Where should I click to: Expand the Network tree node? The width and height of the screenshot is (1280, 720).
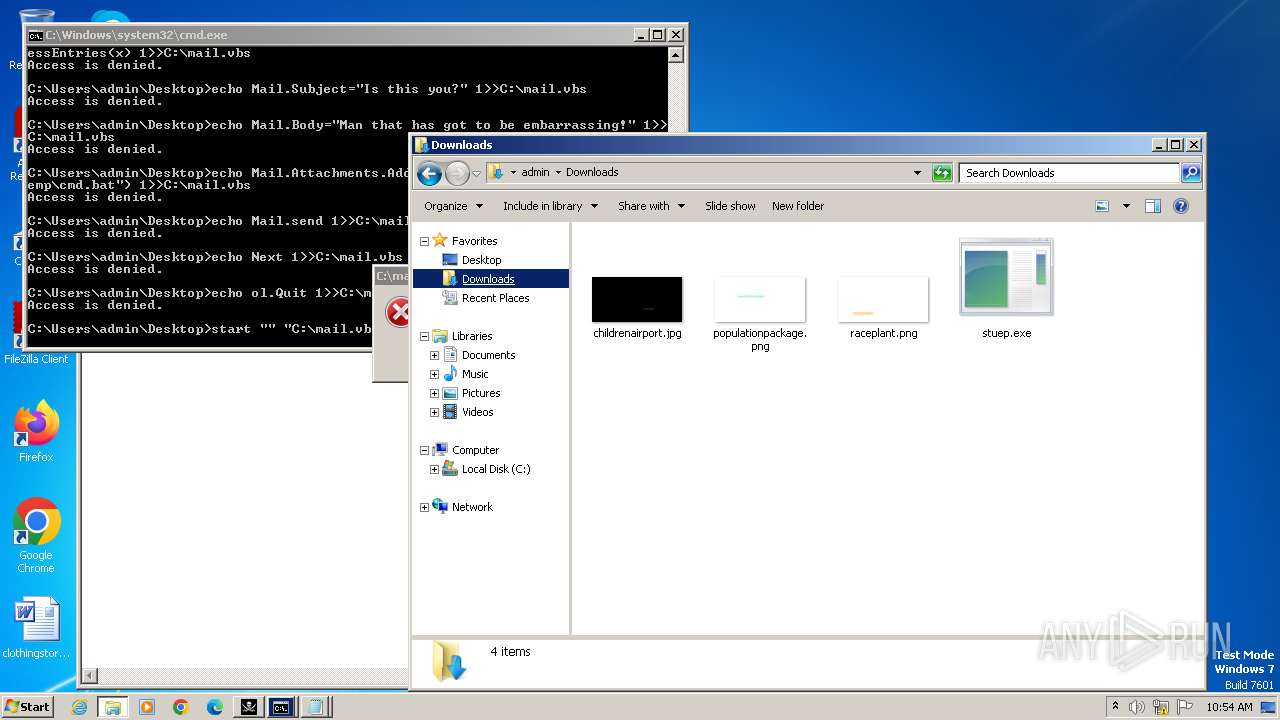tap(424, 507)
